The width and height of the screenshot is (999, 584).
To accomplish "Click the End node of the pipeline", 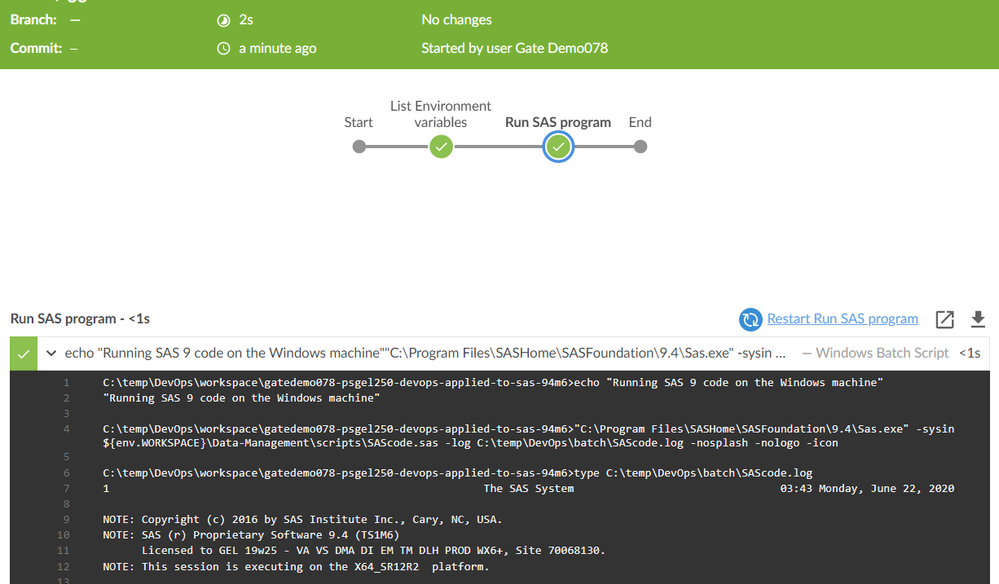I will [x=640, y=147].
